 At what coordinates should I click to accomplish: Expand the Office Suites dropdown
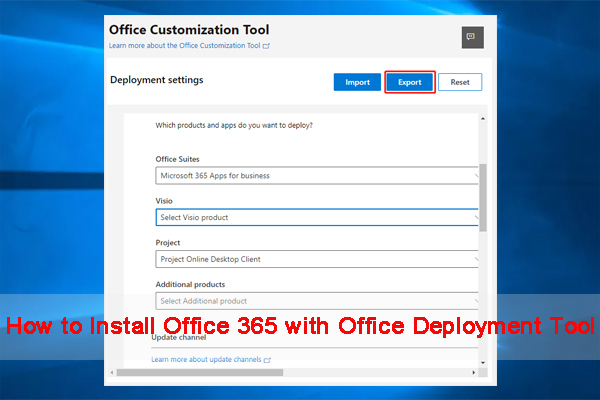coord(317,176)
